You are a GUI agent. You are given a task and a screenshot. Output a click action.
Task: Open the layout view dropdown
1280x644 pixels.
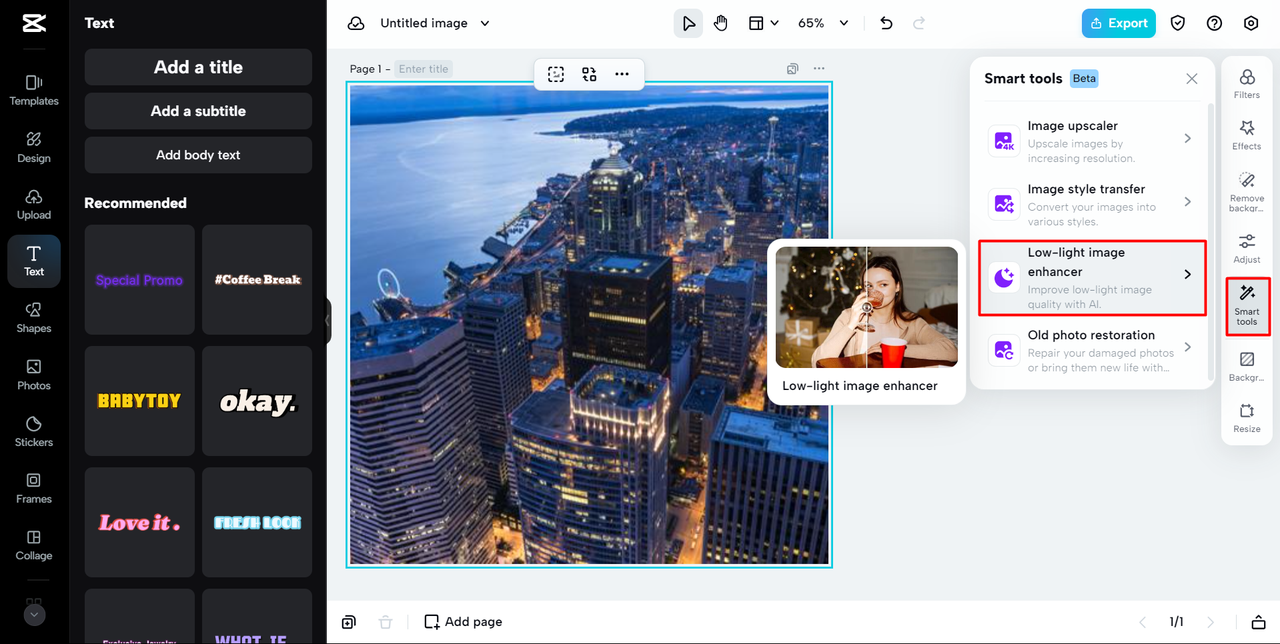click(764, 23)
